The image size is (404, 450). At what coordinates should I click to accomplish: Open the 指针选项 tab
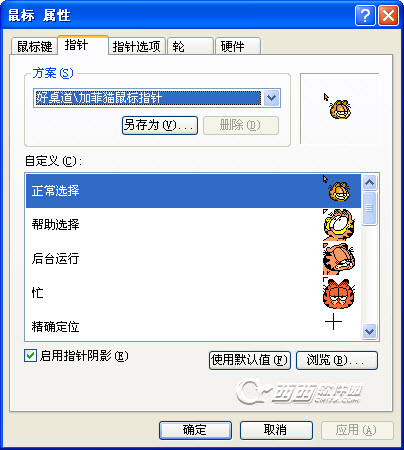[137, 46]
